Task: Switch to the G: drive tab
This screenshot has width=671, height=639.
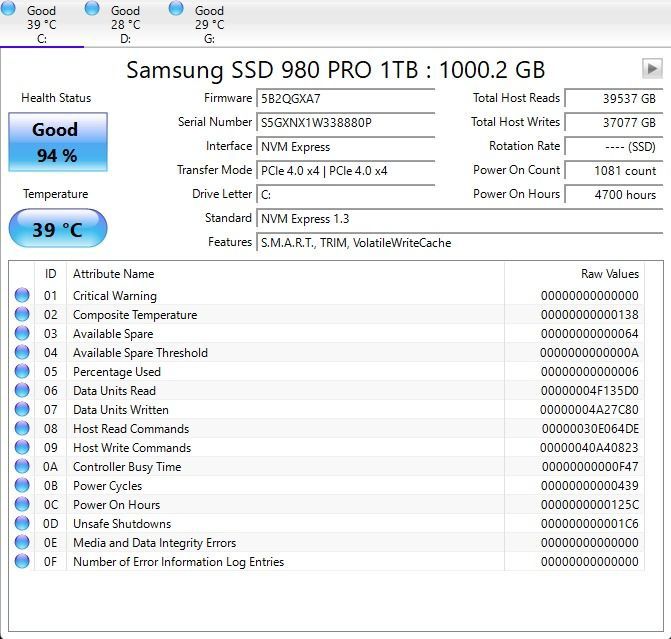Action: tap(209, 24)
